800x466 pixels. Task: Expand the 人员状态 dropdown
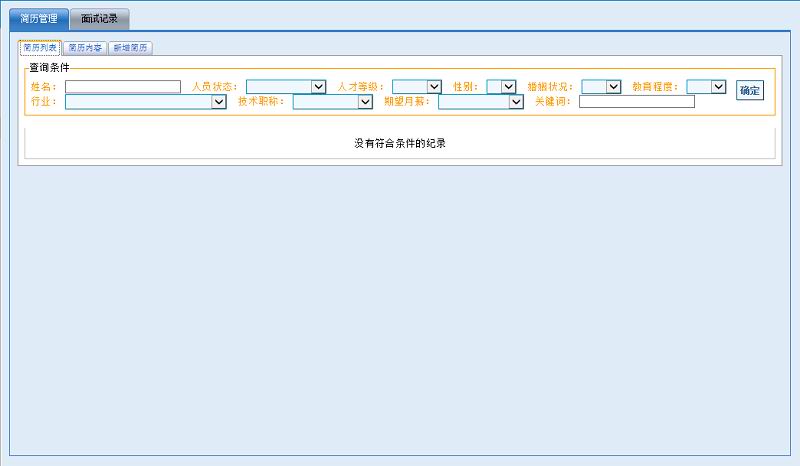(286, 87)
